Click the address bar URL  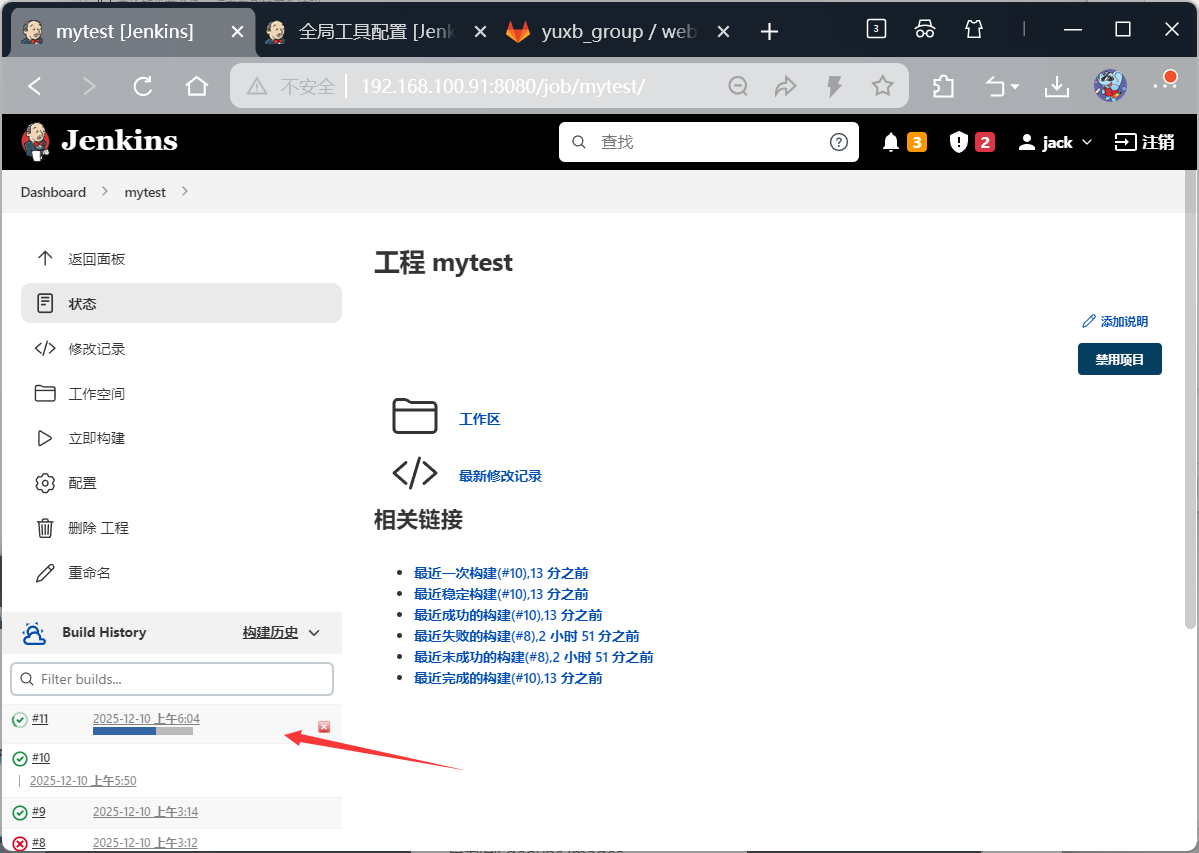[502, 86]
